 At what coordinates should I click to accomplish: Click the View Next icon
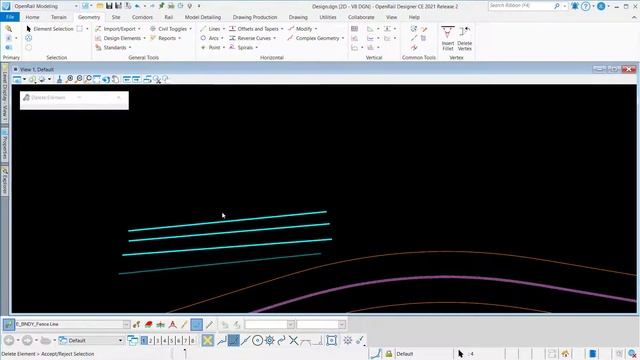point(136,79)
